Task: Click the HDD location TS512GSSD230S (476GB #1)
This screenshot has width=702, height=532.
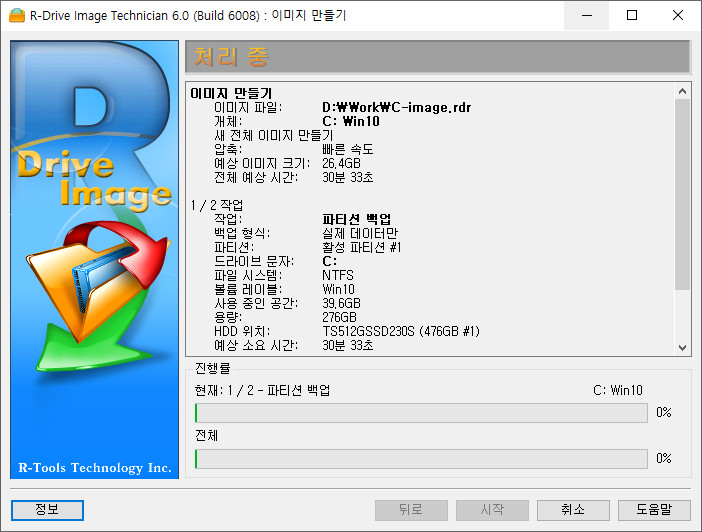Action: (x=401, y=331)
